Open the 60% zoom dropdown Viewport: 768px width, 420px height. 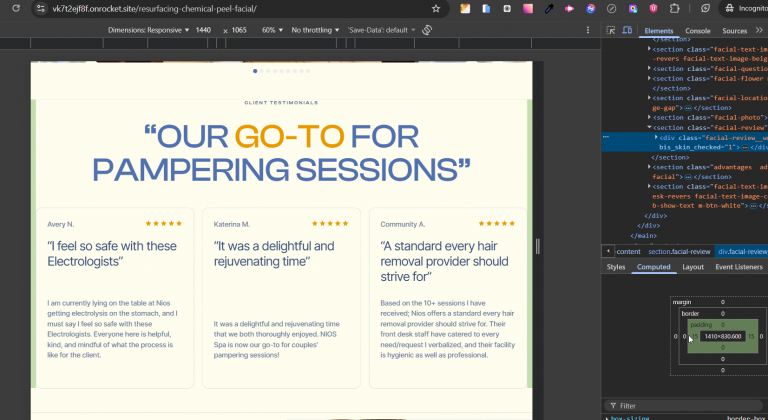(x=272, y=30)
